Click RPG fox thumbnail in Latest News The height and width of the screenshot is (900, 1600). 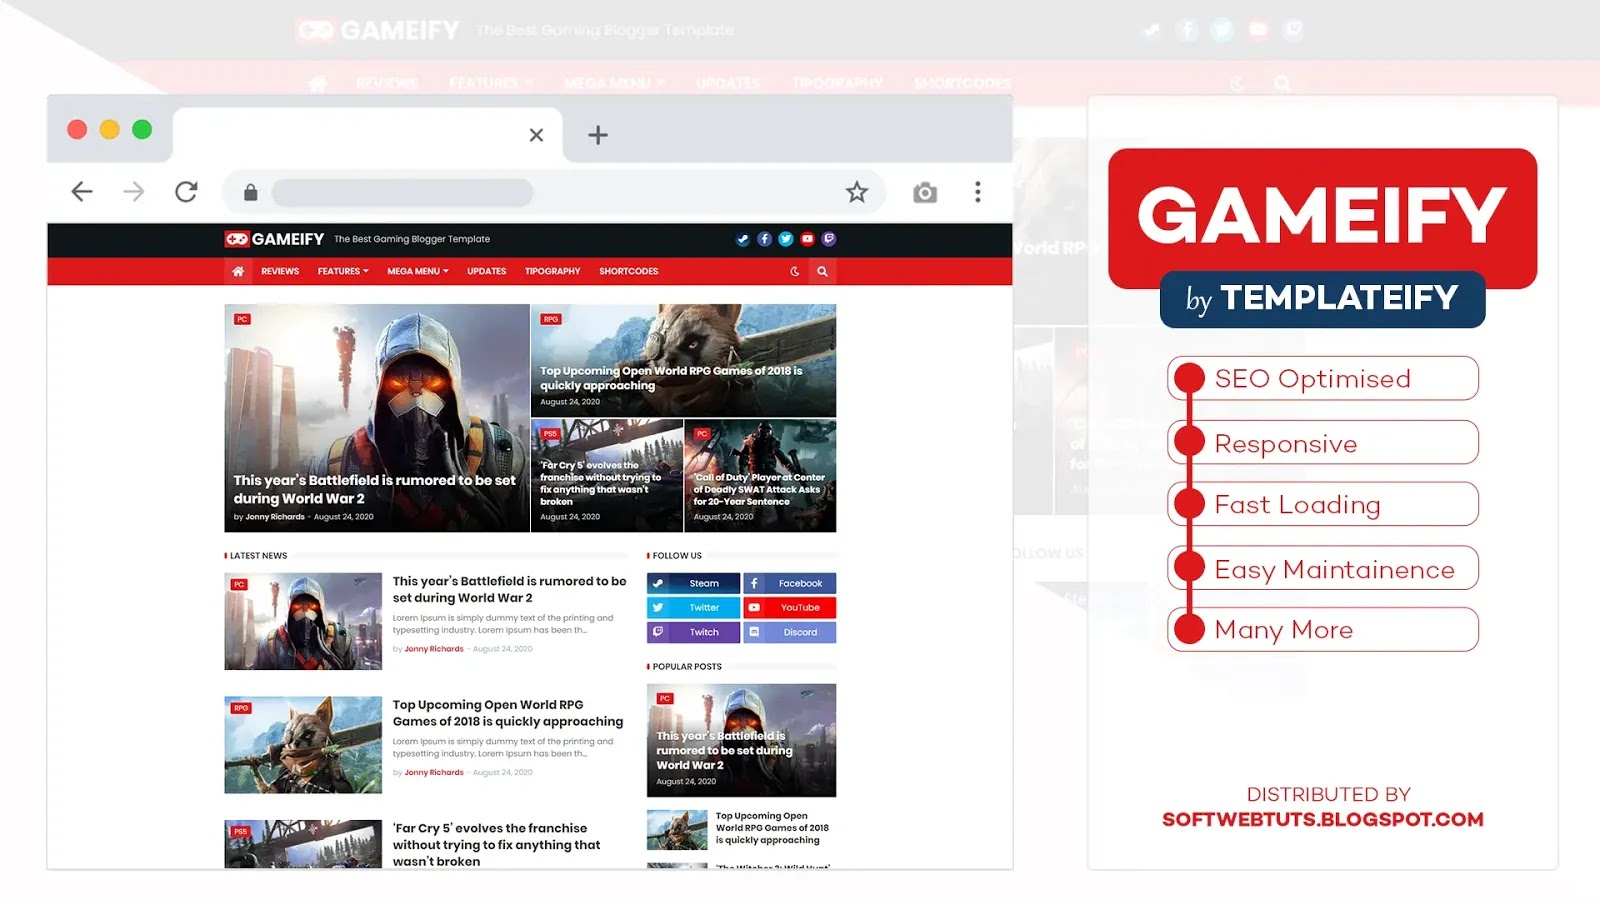click(x=303, y=745)
